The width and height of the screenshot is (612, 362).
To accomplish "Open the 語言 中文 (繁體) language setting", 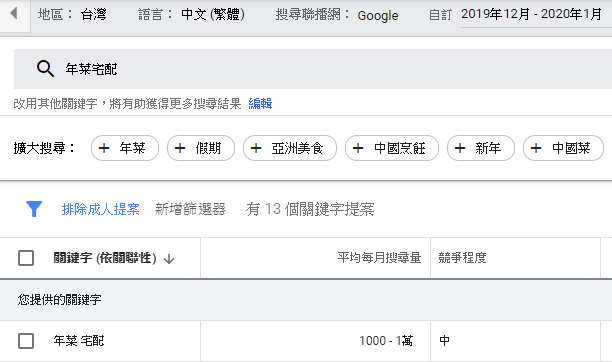I will 192,14.
